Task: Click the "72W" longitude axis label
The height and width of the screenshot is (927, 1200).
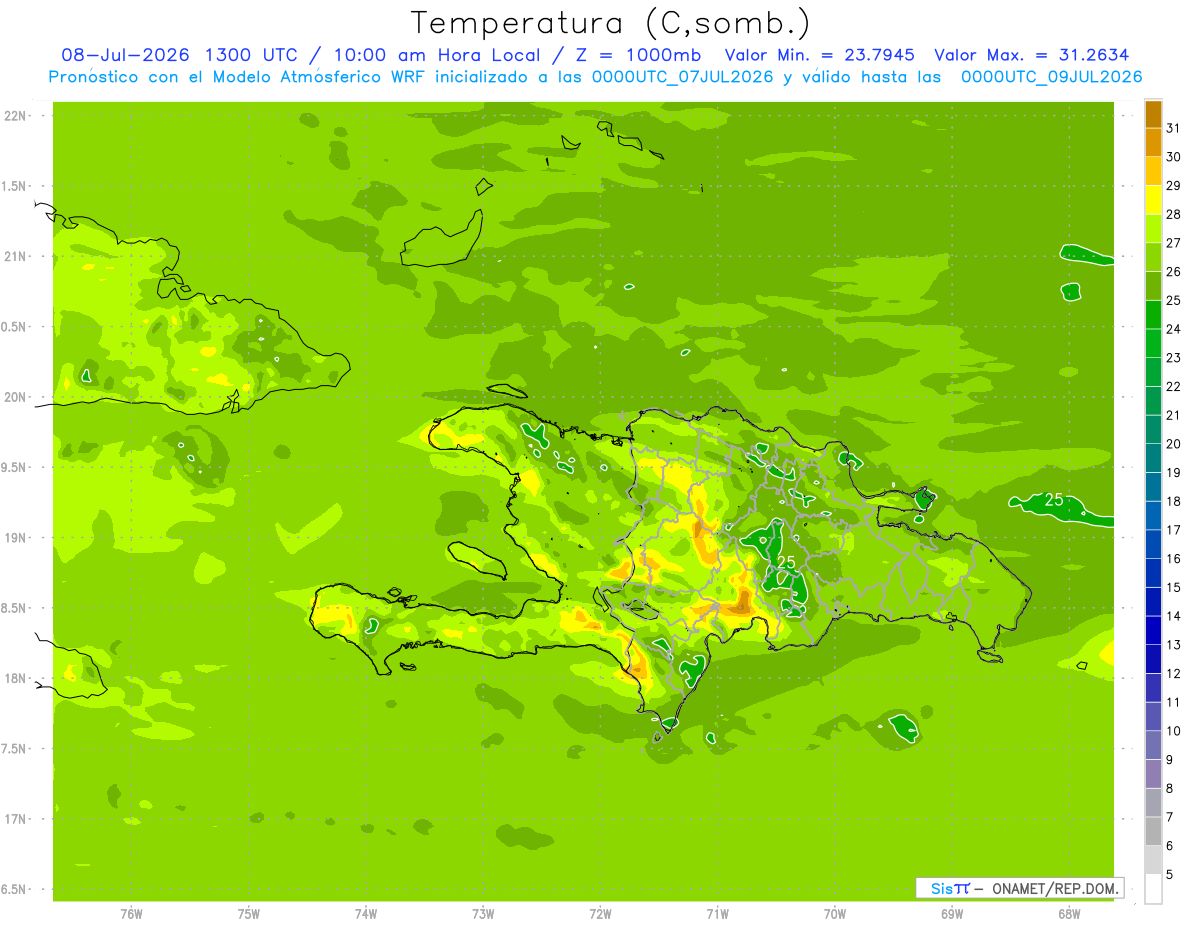Action: [x=600, y=914]
